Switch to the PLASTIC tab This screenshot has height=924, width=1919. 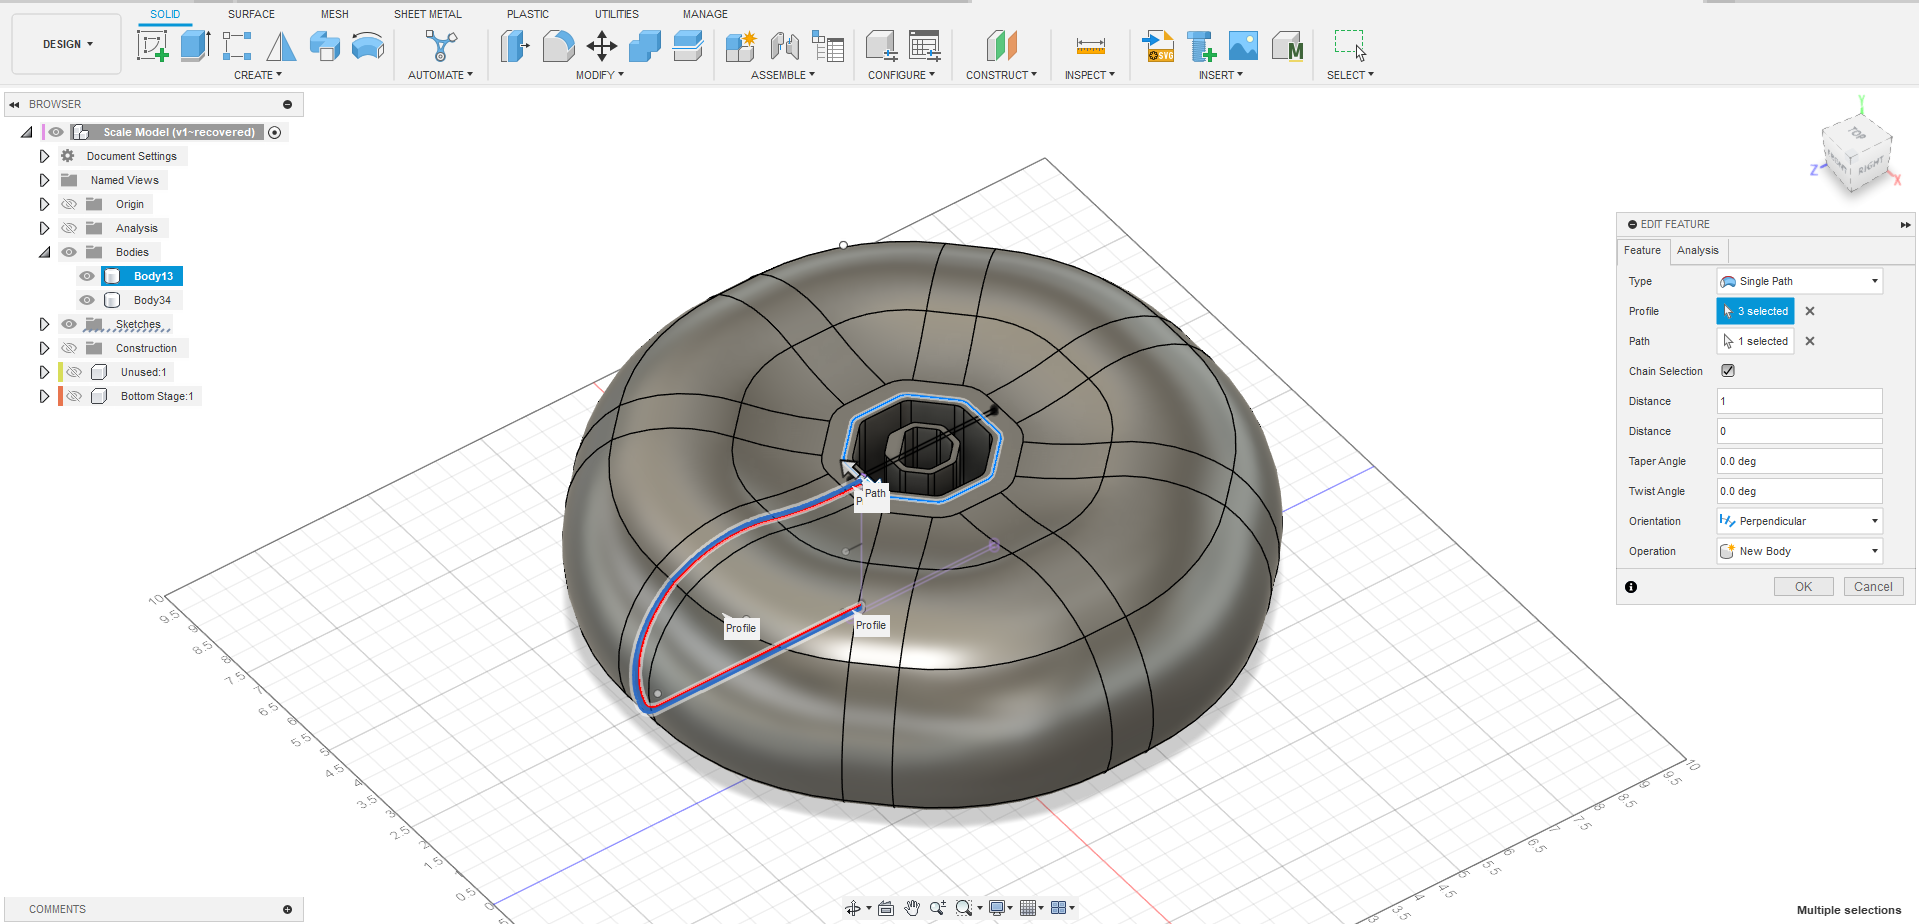[x=528, y=14]
